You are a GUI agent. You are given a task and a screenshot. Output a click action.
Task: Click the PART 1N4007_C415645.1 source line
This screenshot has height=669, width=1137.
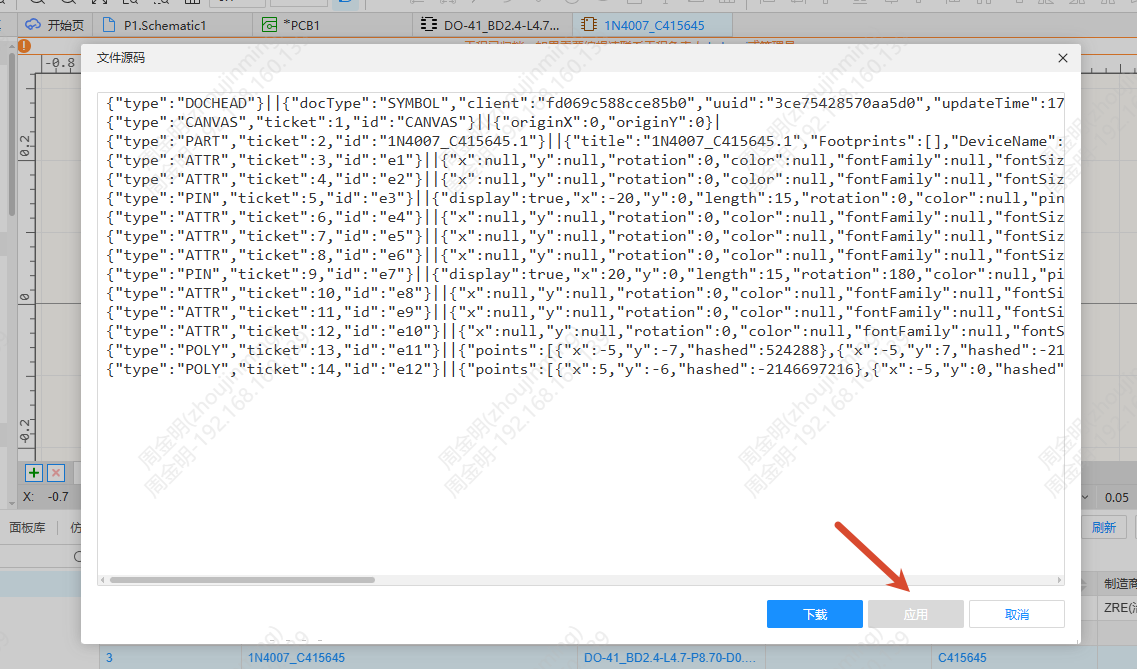coord(584,141)
